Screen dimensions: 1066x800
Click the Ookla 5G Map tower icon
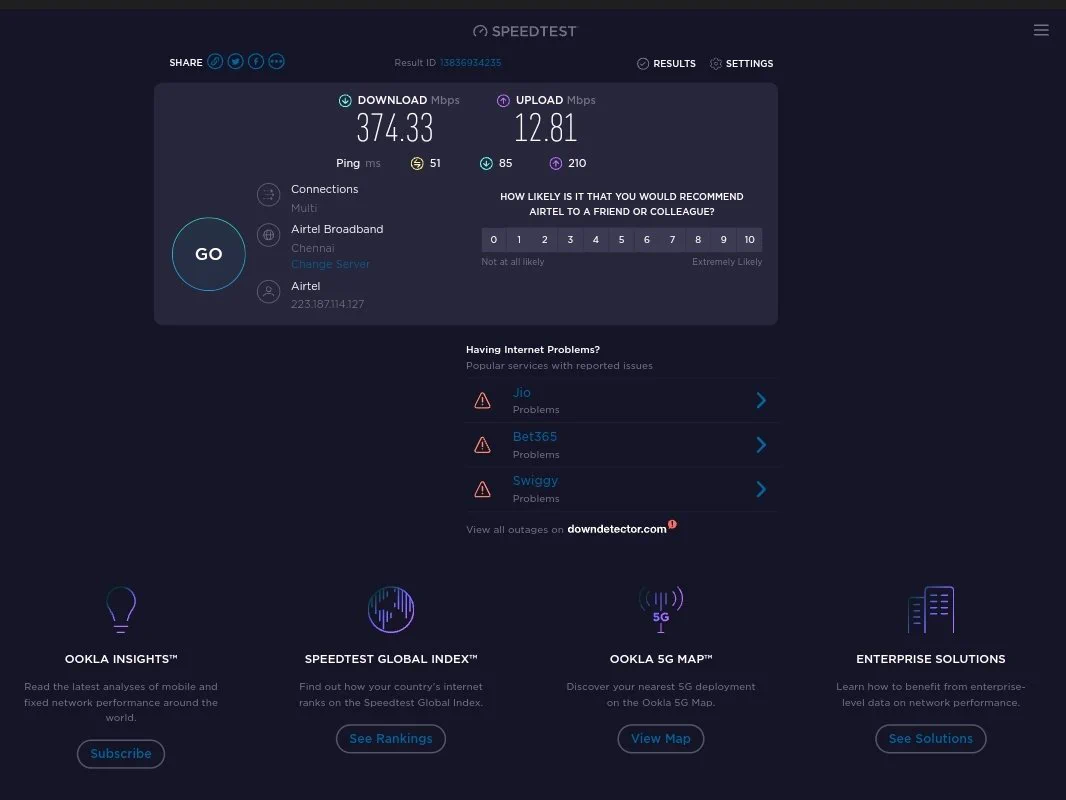[661, 610]
